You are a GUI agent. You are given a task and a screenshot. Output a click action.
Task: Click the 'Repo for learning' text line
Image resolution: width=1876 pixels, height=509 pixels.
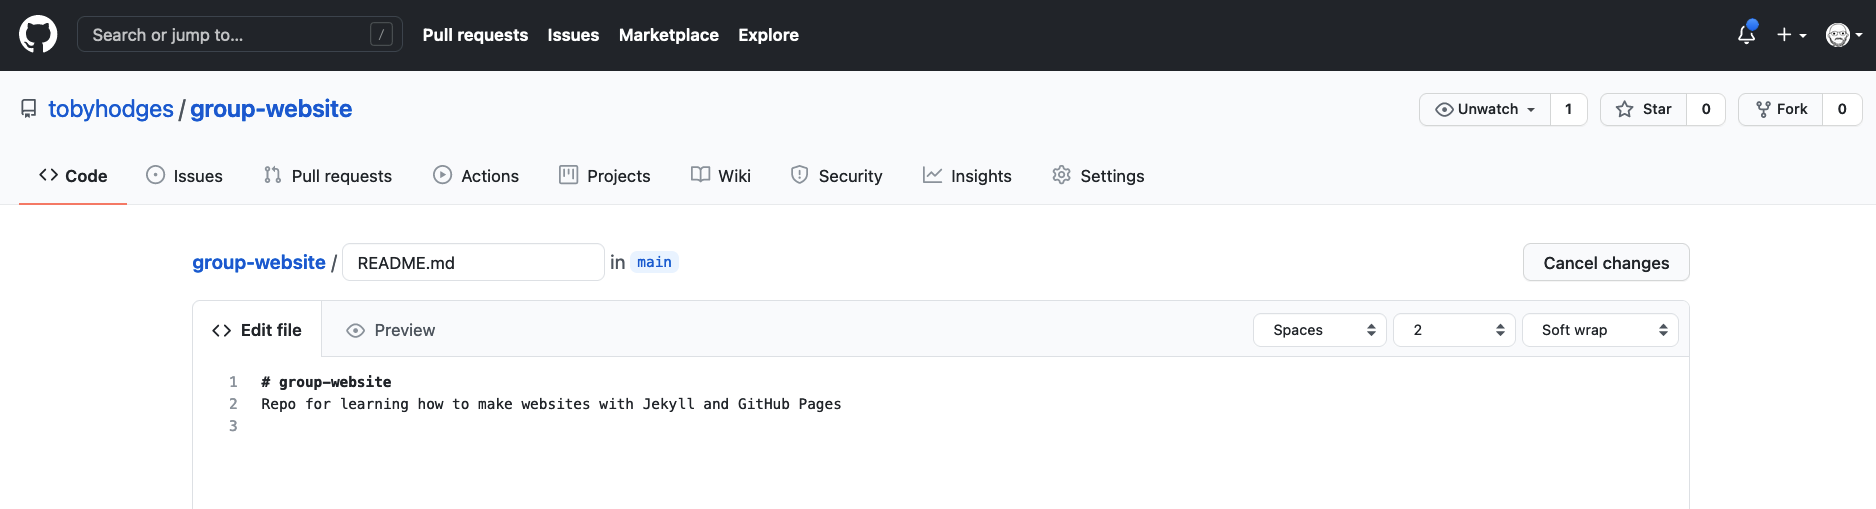(551, 404)
